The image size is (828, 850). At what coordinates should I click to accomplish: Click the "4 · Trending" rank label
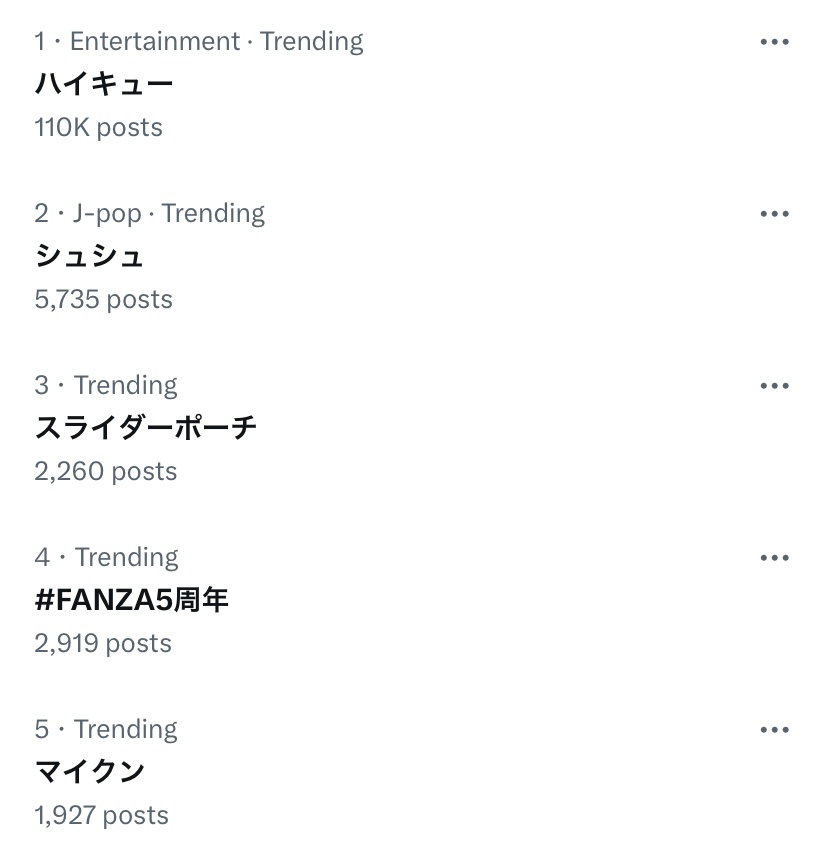tap(106, 558)
